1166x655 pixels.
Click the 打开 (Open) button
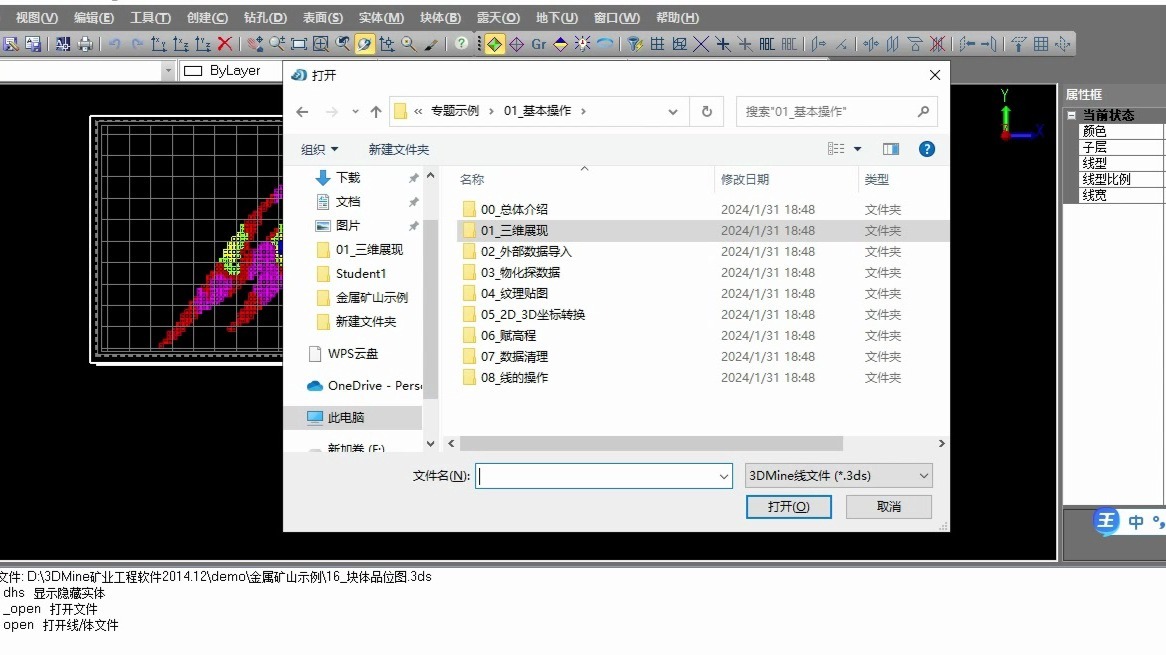[x=788, y=506]
